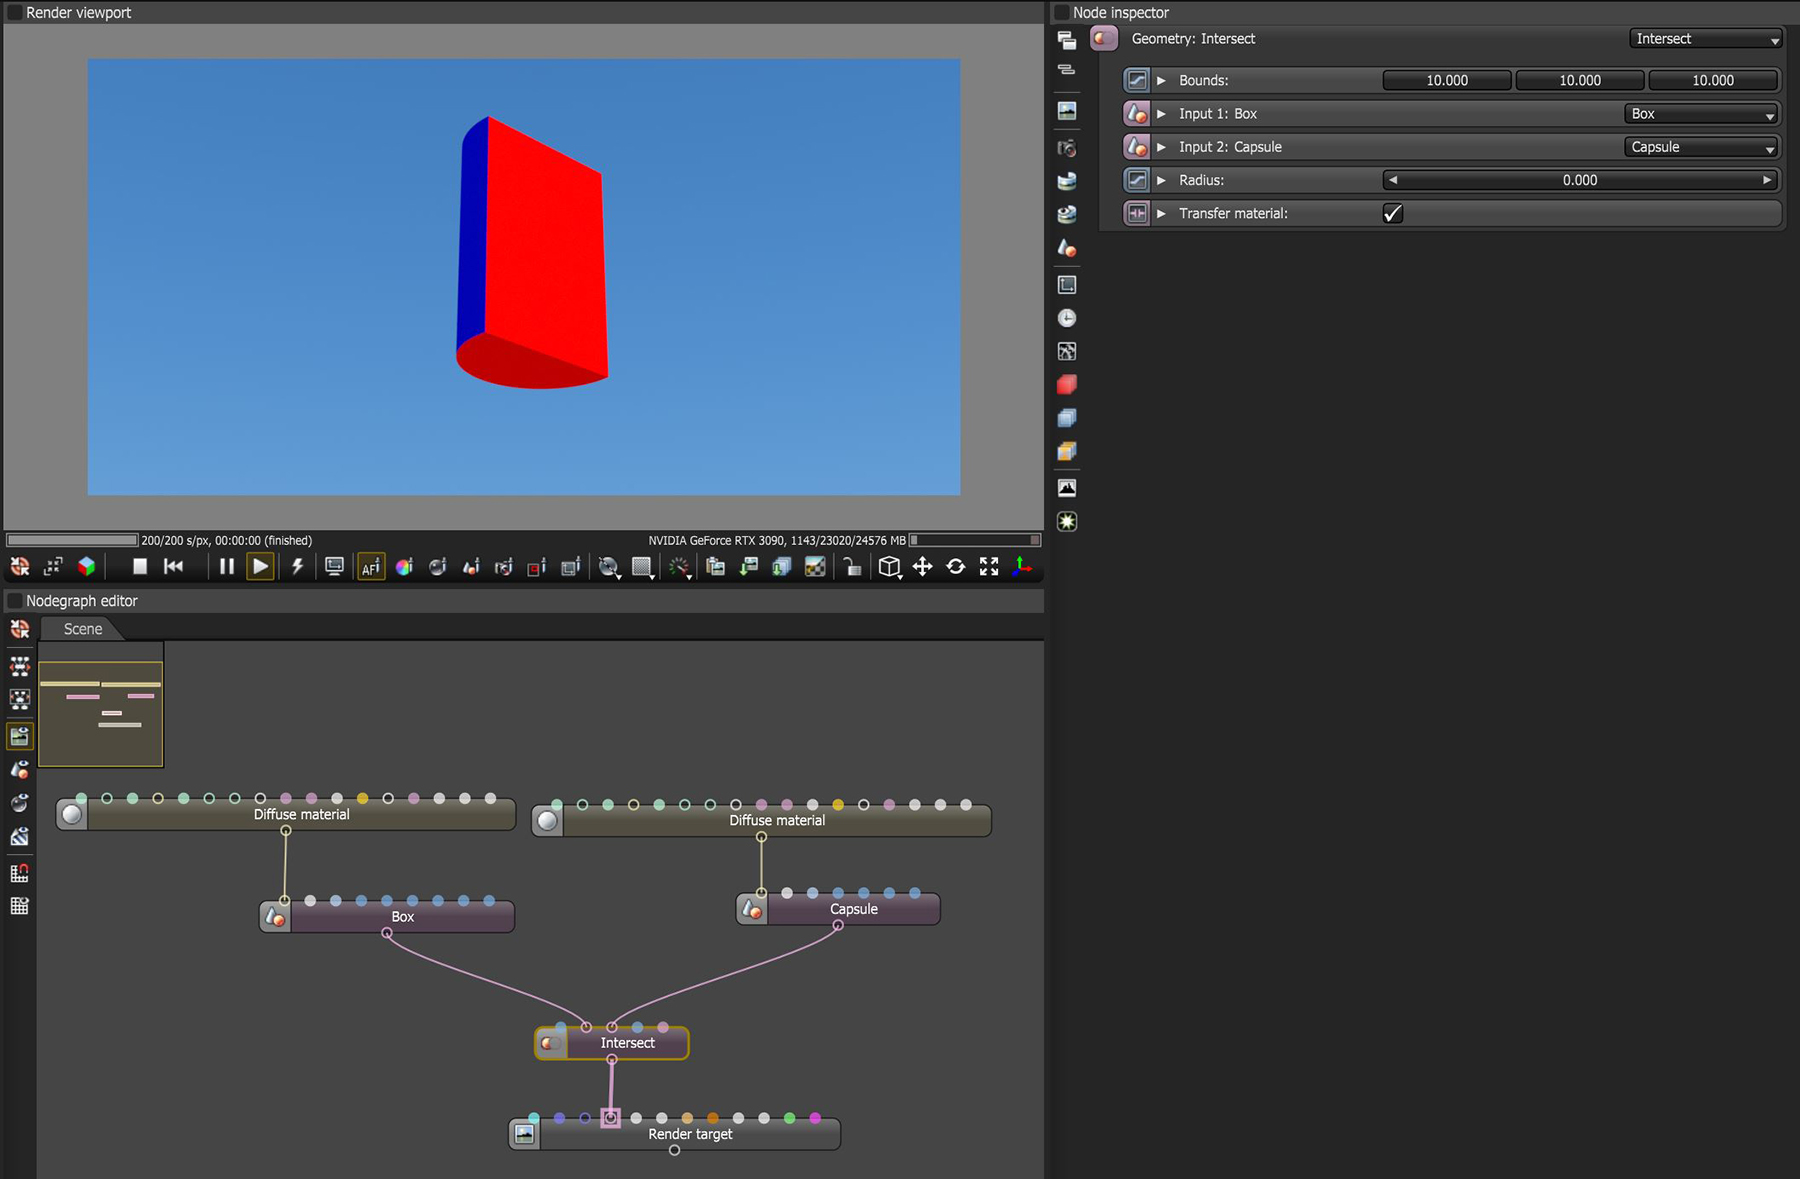The height and width of the screenshot is (1179, 1800).
Task: Select the Intersect node in the nodegraph
Action: click(x=612, y=1043)
